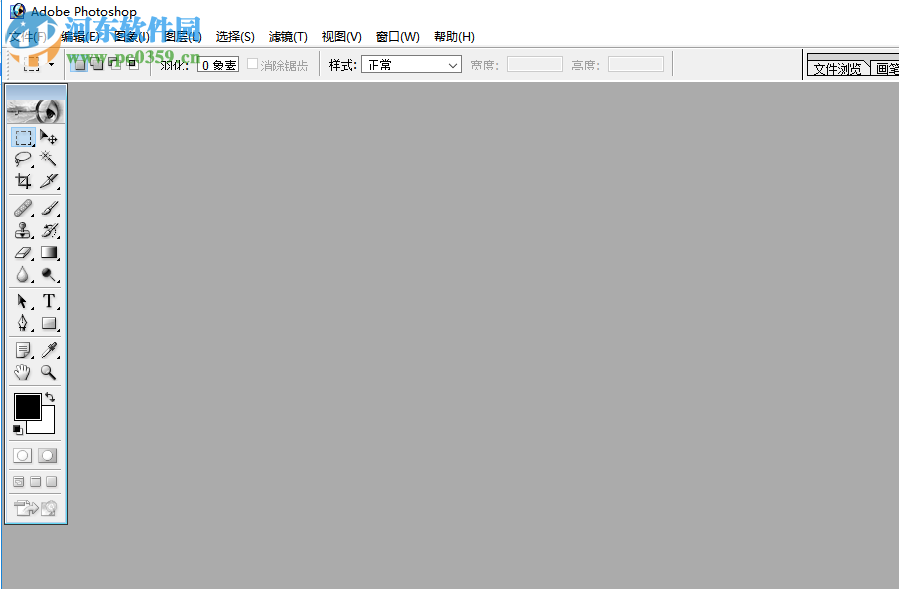Activate the Gradient tool
899x589 pixels.
[x=49, y=253]
